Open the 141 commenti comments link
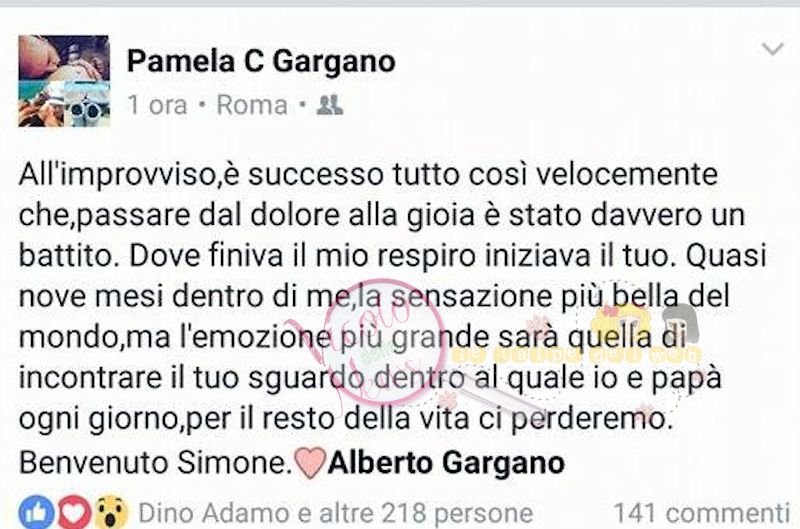 (702, 513)
